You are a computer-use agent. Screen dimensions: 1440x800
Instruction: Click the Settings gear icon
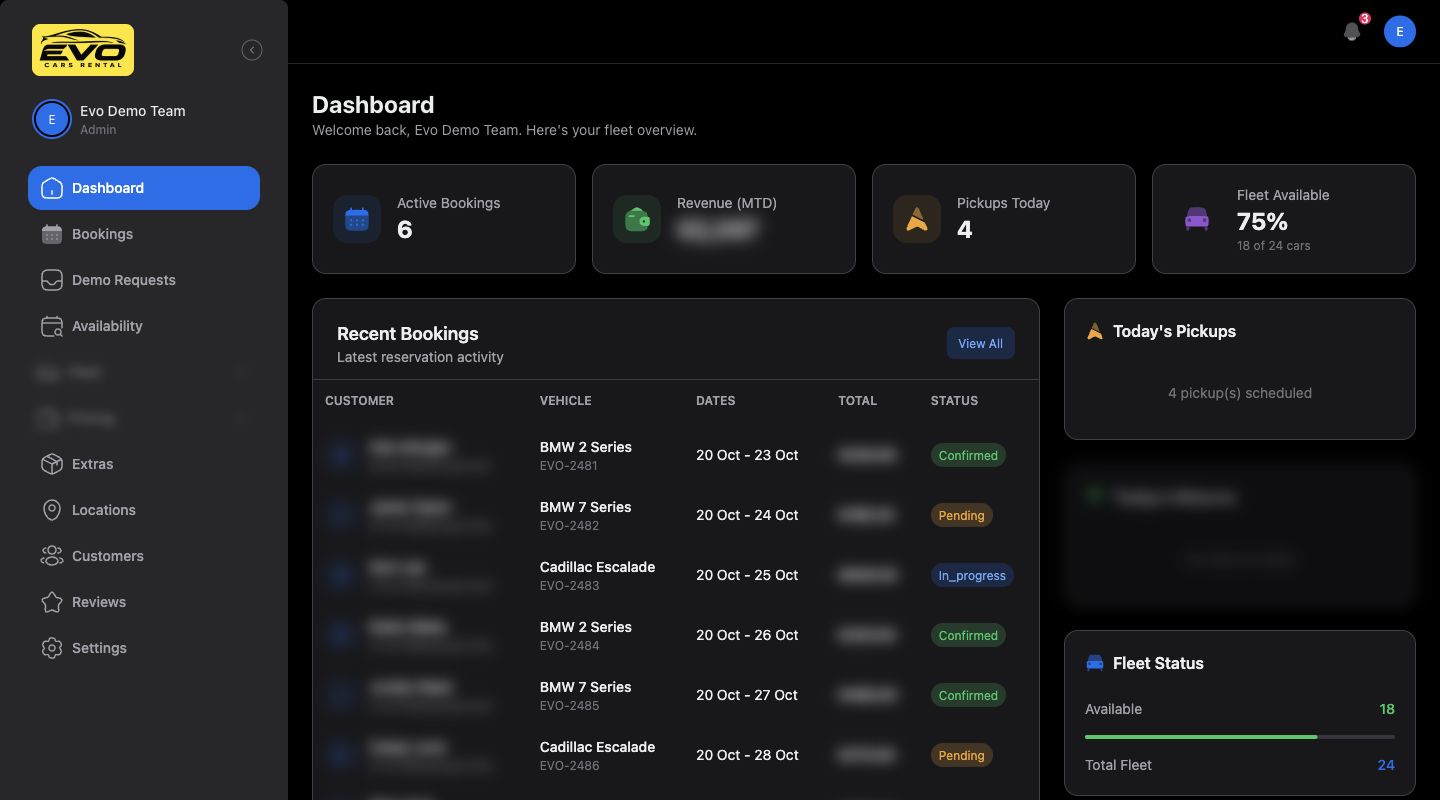point(52,648)
